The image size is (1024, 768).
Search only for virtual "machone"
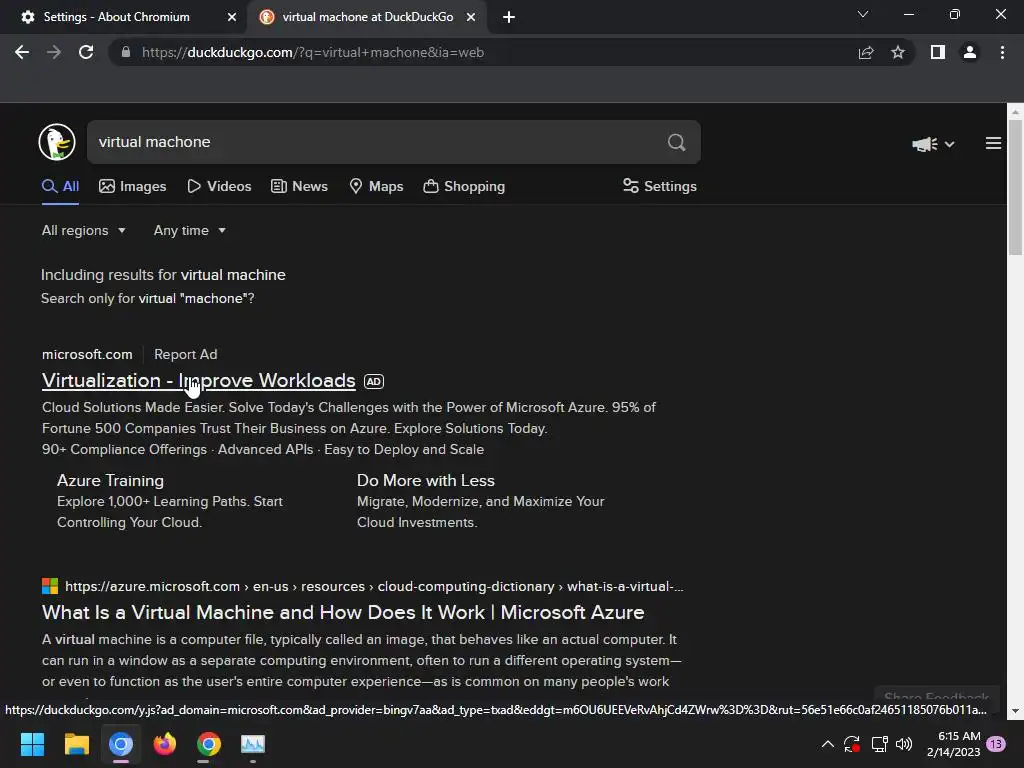(197, 298)
